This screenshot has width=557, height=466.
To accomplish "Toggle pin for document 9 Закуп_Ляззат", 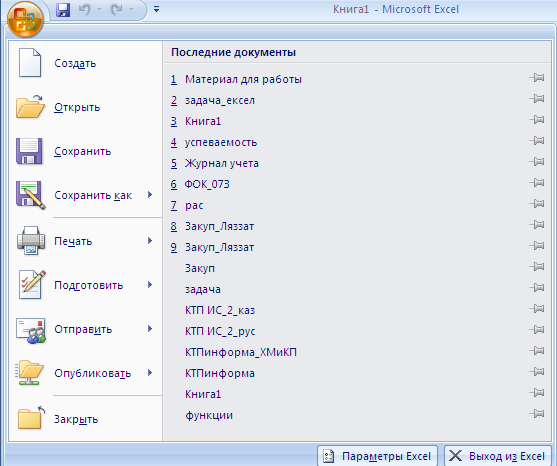I will point(537,245).
